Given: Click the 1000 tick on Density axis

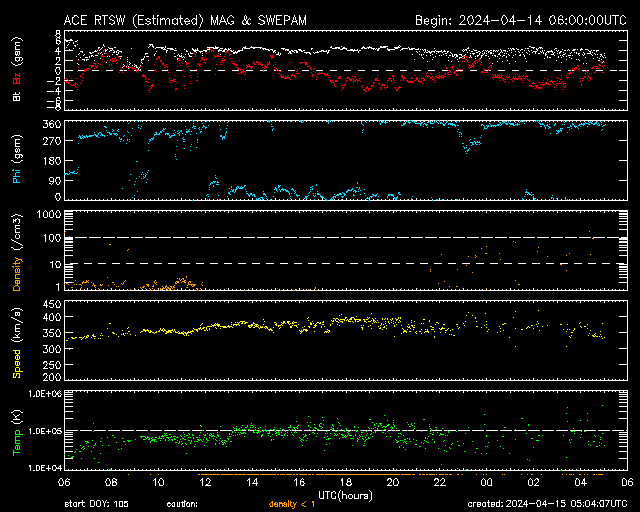Looking at the screenshot, I should pyautogui.click(x=49, y=215).
